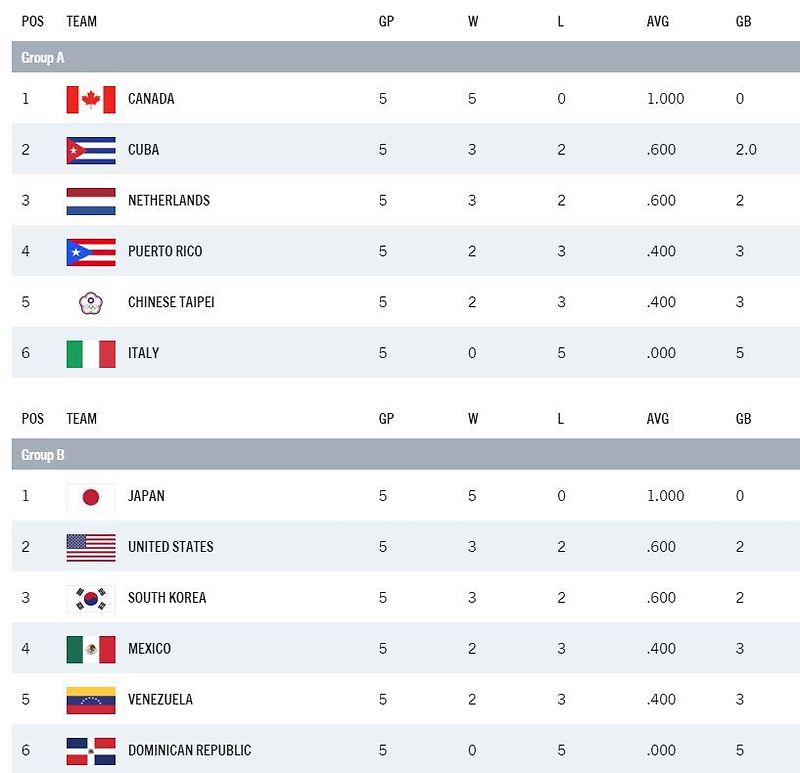Sort Group B by GB column header
Screen dimensions: 800x773
pos(743,419)
